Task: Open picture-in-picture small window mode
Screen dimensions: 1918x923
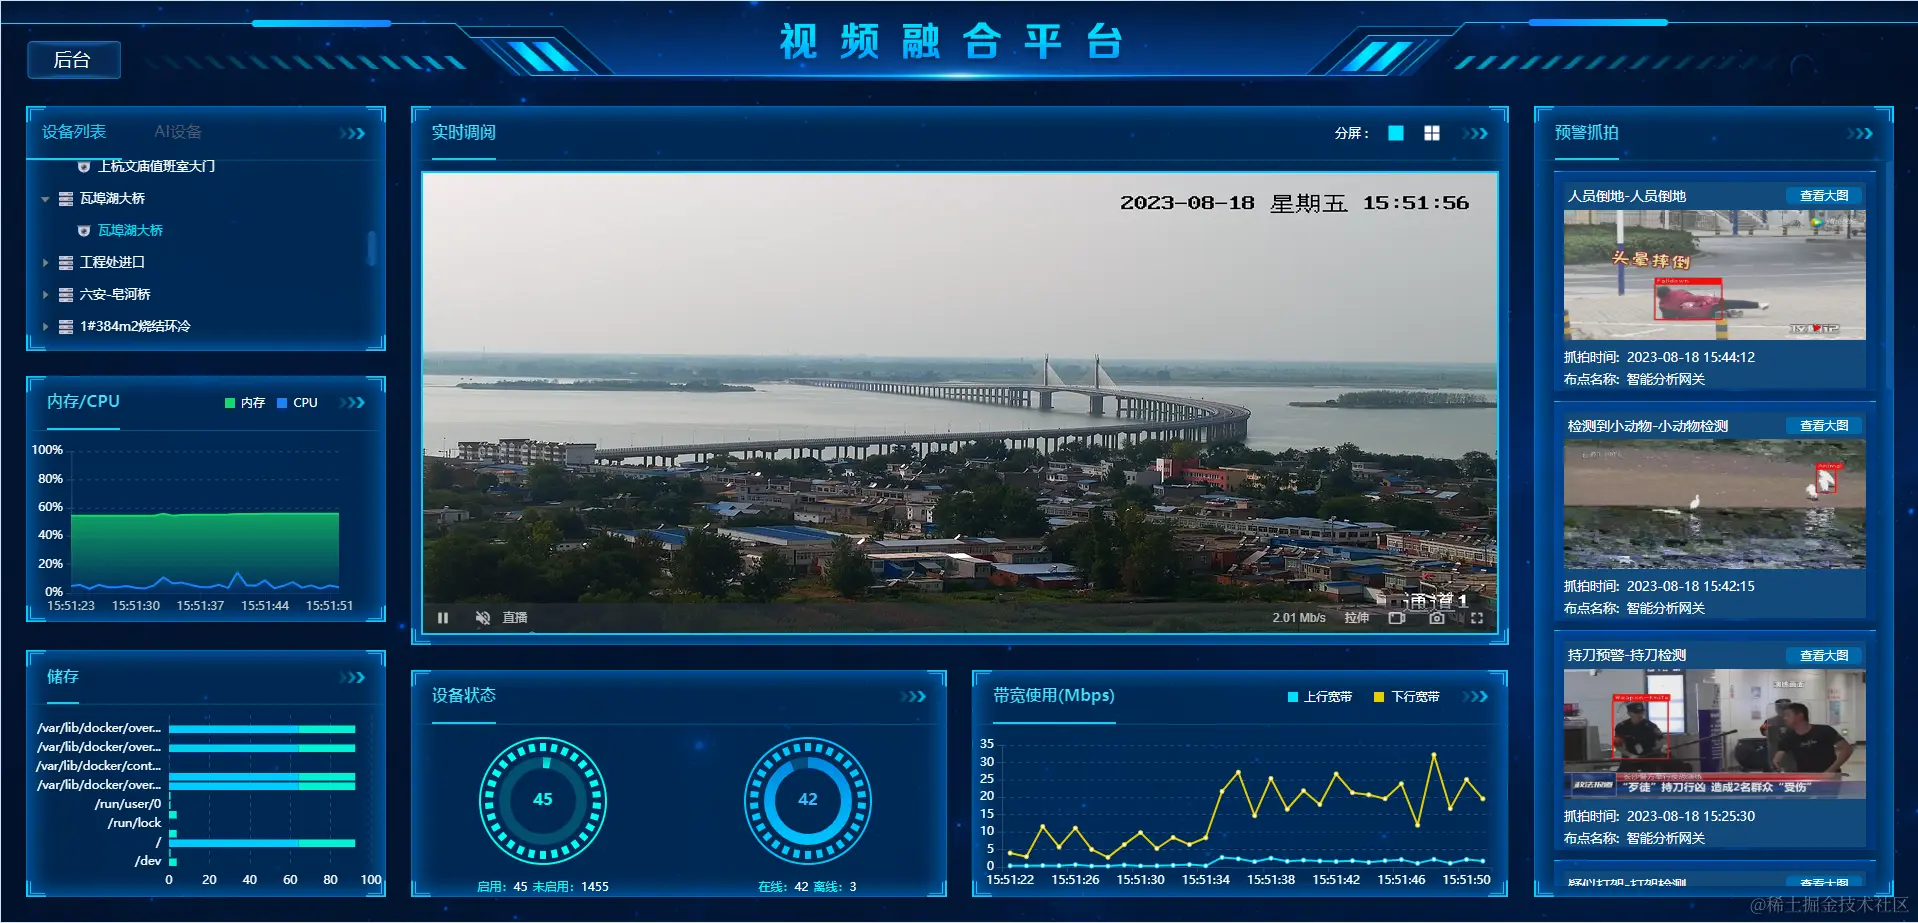Action: 1397,618
